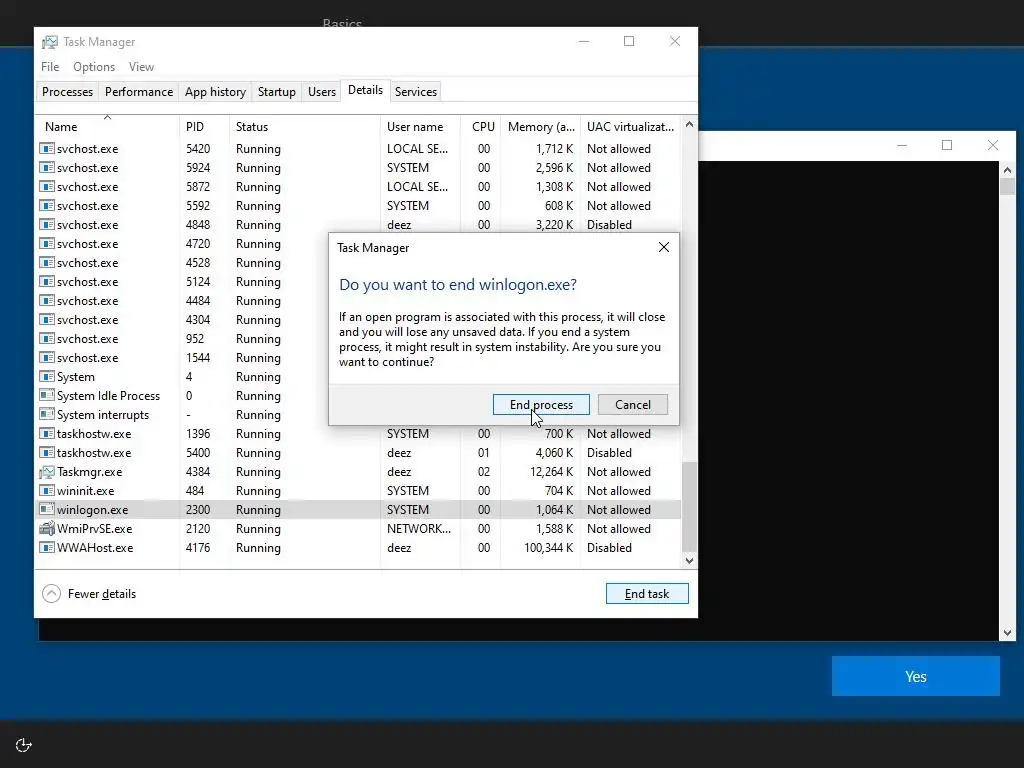Switch to the Performance tab
The width and height of the screenshot is (1024, 768).
click(x=138, y=91)
